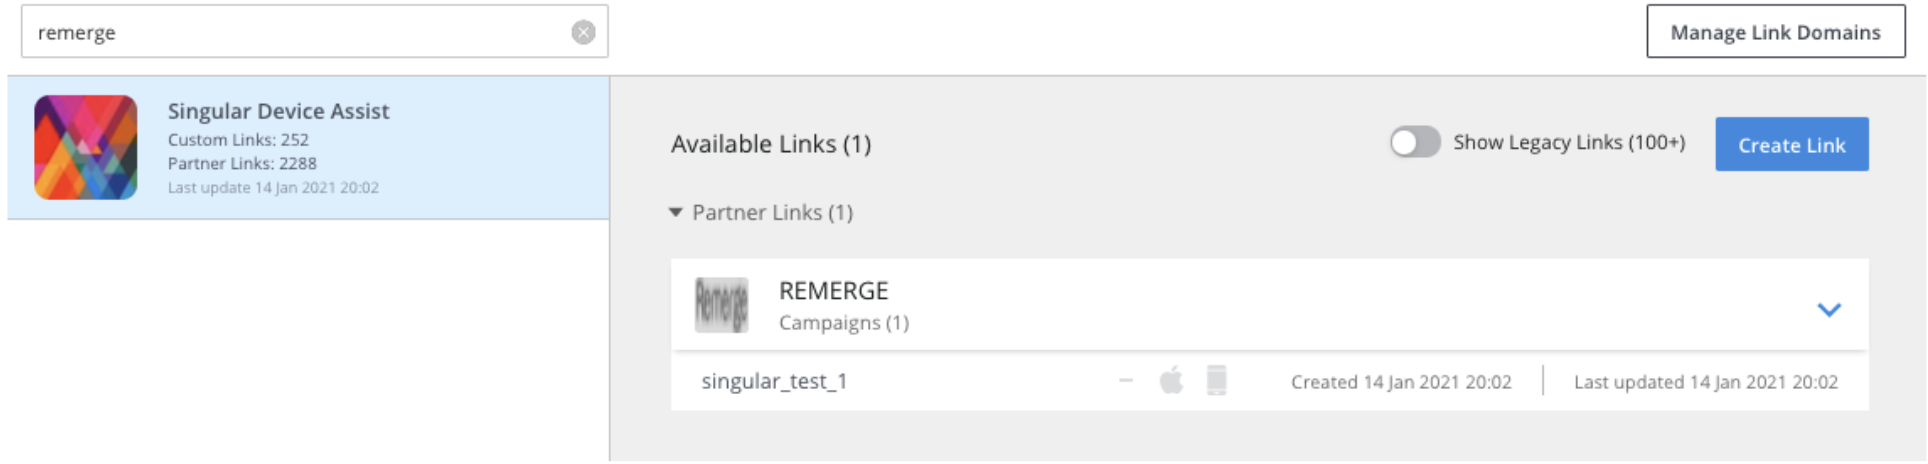Click the "Last updated 14 Jan 2021" timestamp
Image resolution: width=1928 pixels, height=464 pixels.
click(x=1705, y=382)
